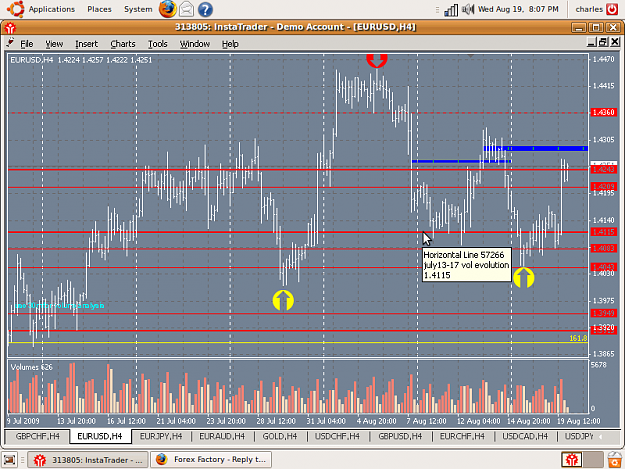Click the volume speaker icon
The image size is (625, 469).
click(x=468, y=9)
